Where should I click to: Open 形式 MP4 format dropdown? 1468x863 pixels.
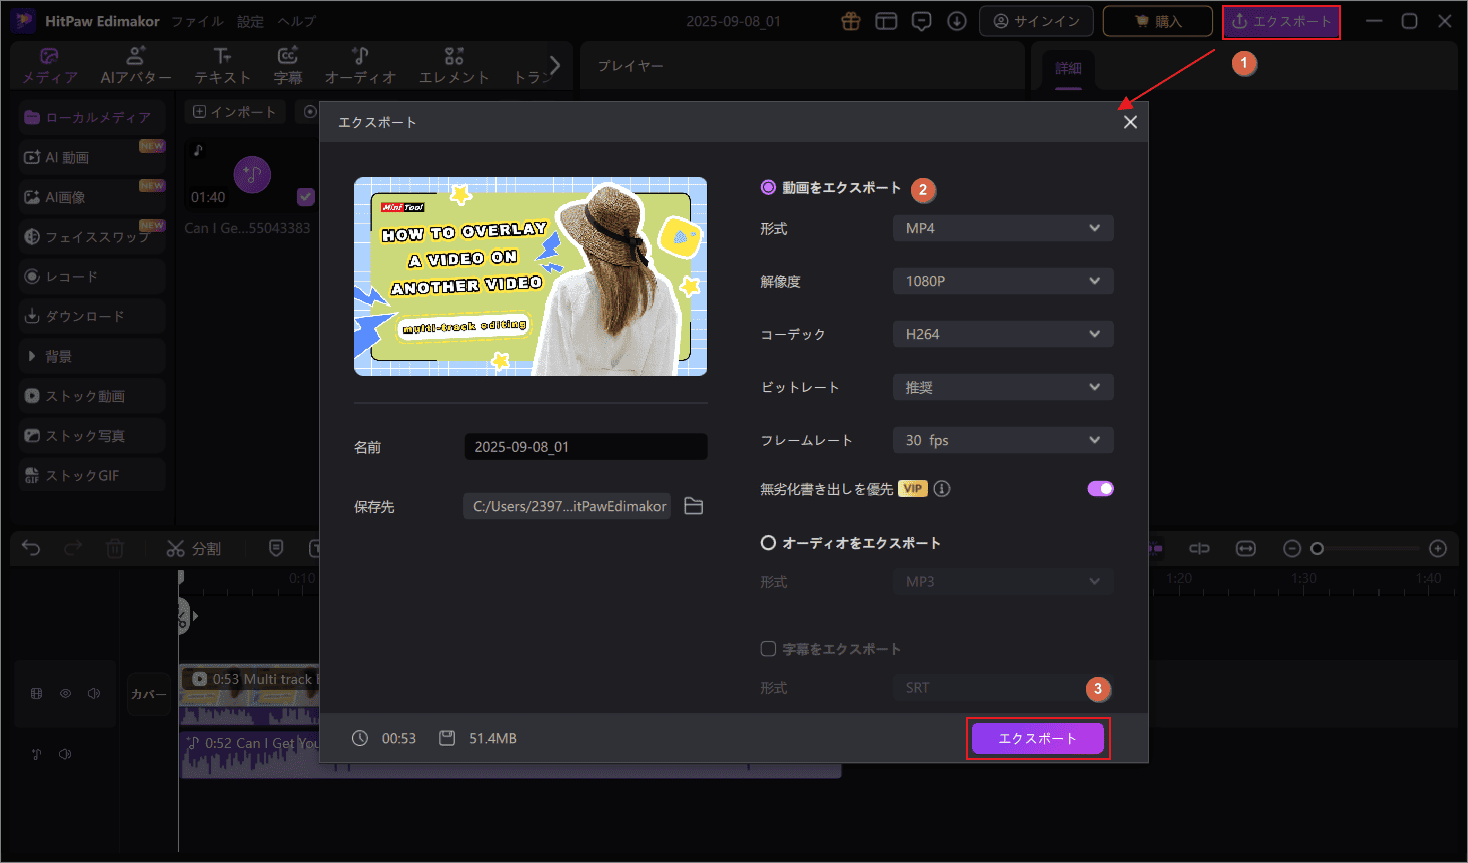[1003, 228]
